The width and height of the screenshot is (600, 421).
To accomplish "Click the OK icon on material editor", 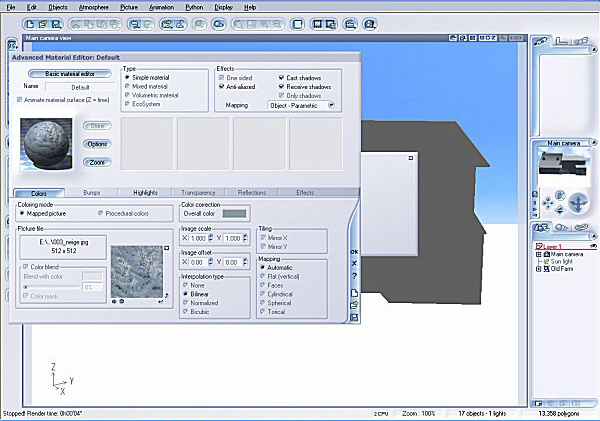I will [x=354, y=250].
